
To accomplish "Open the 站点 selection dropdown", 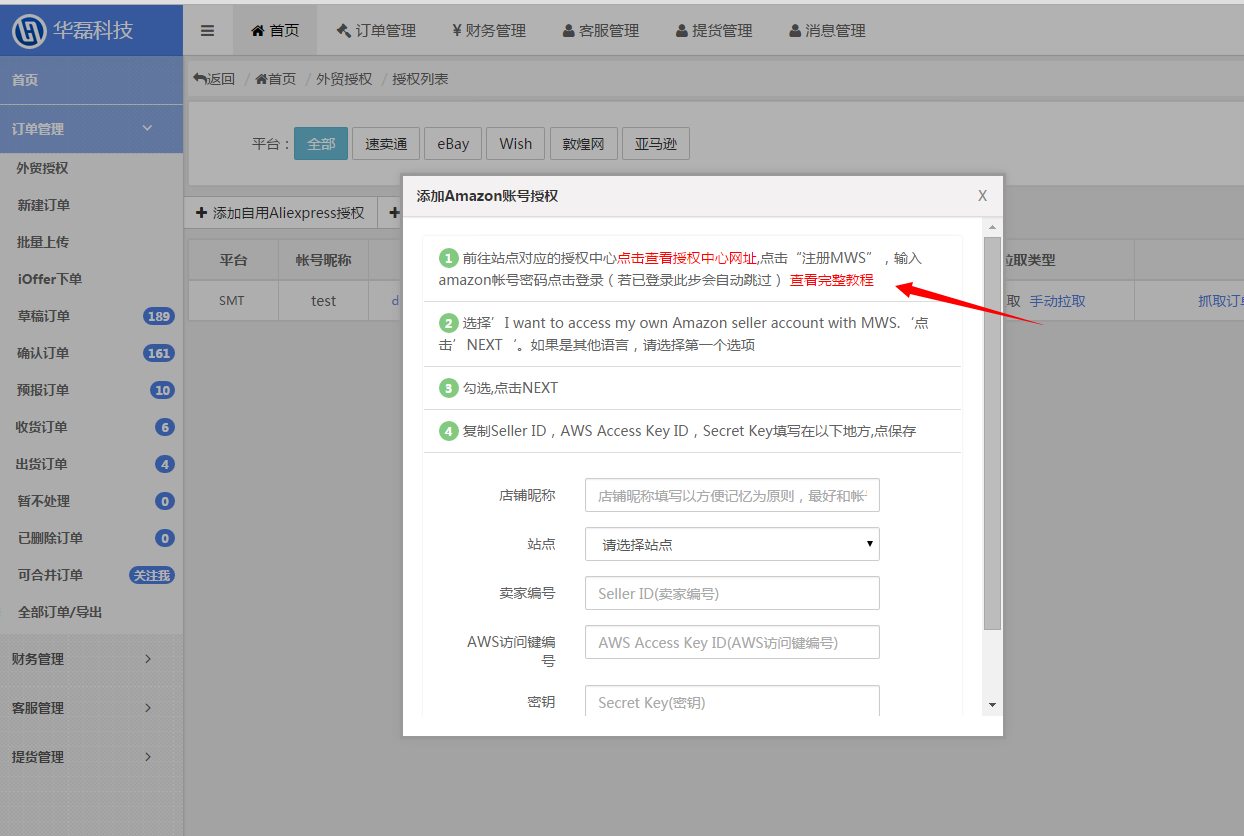I will tap(732, 544).
